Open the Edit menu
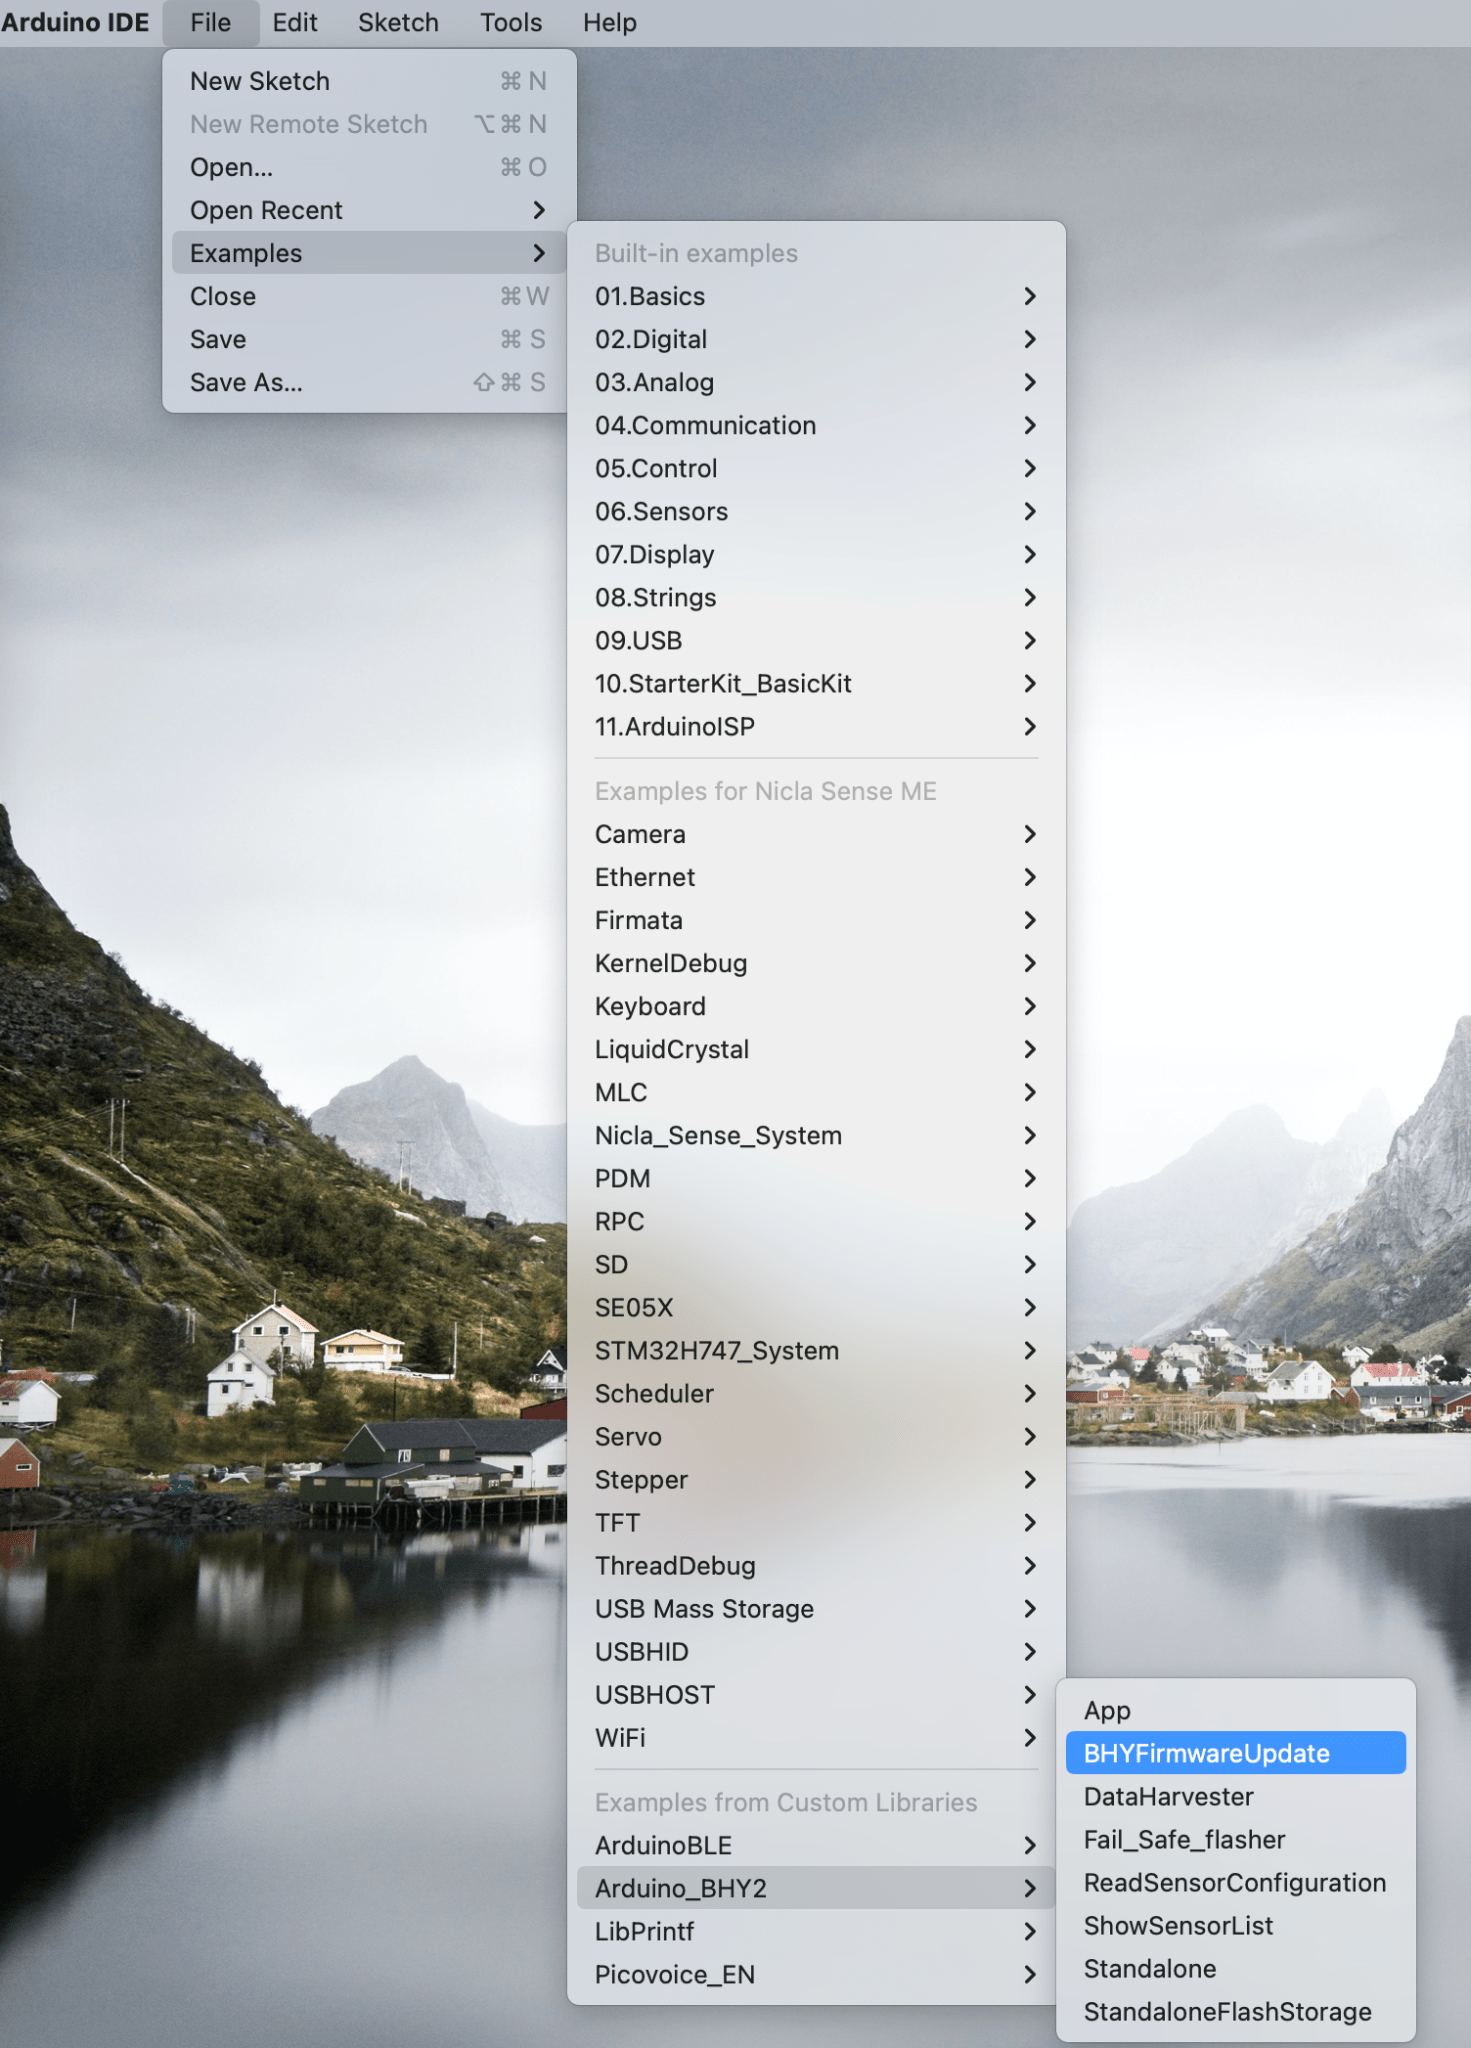This screenshot has height=2048, width=1471. (295, 22)
